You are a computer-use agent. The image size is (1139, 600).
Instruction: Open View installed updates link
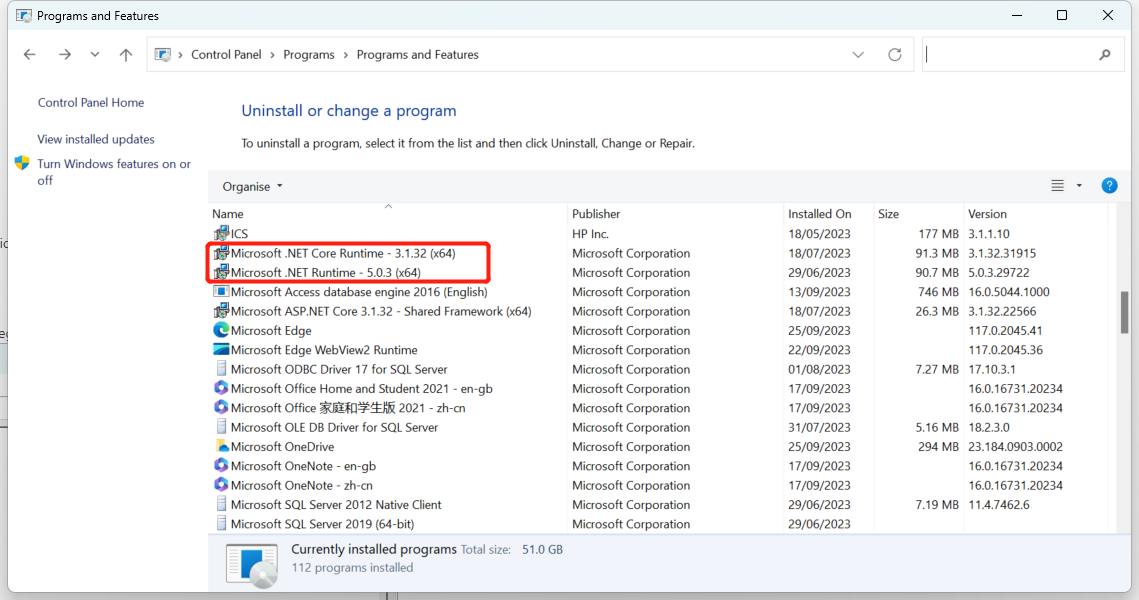[96, 139]
